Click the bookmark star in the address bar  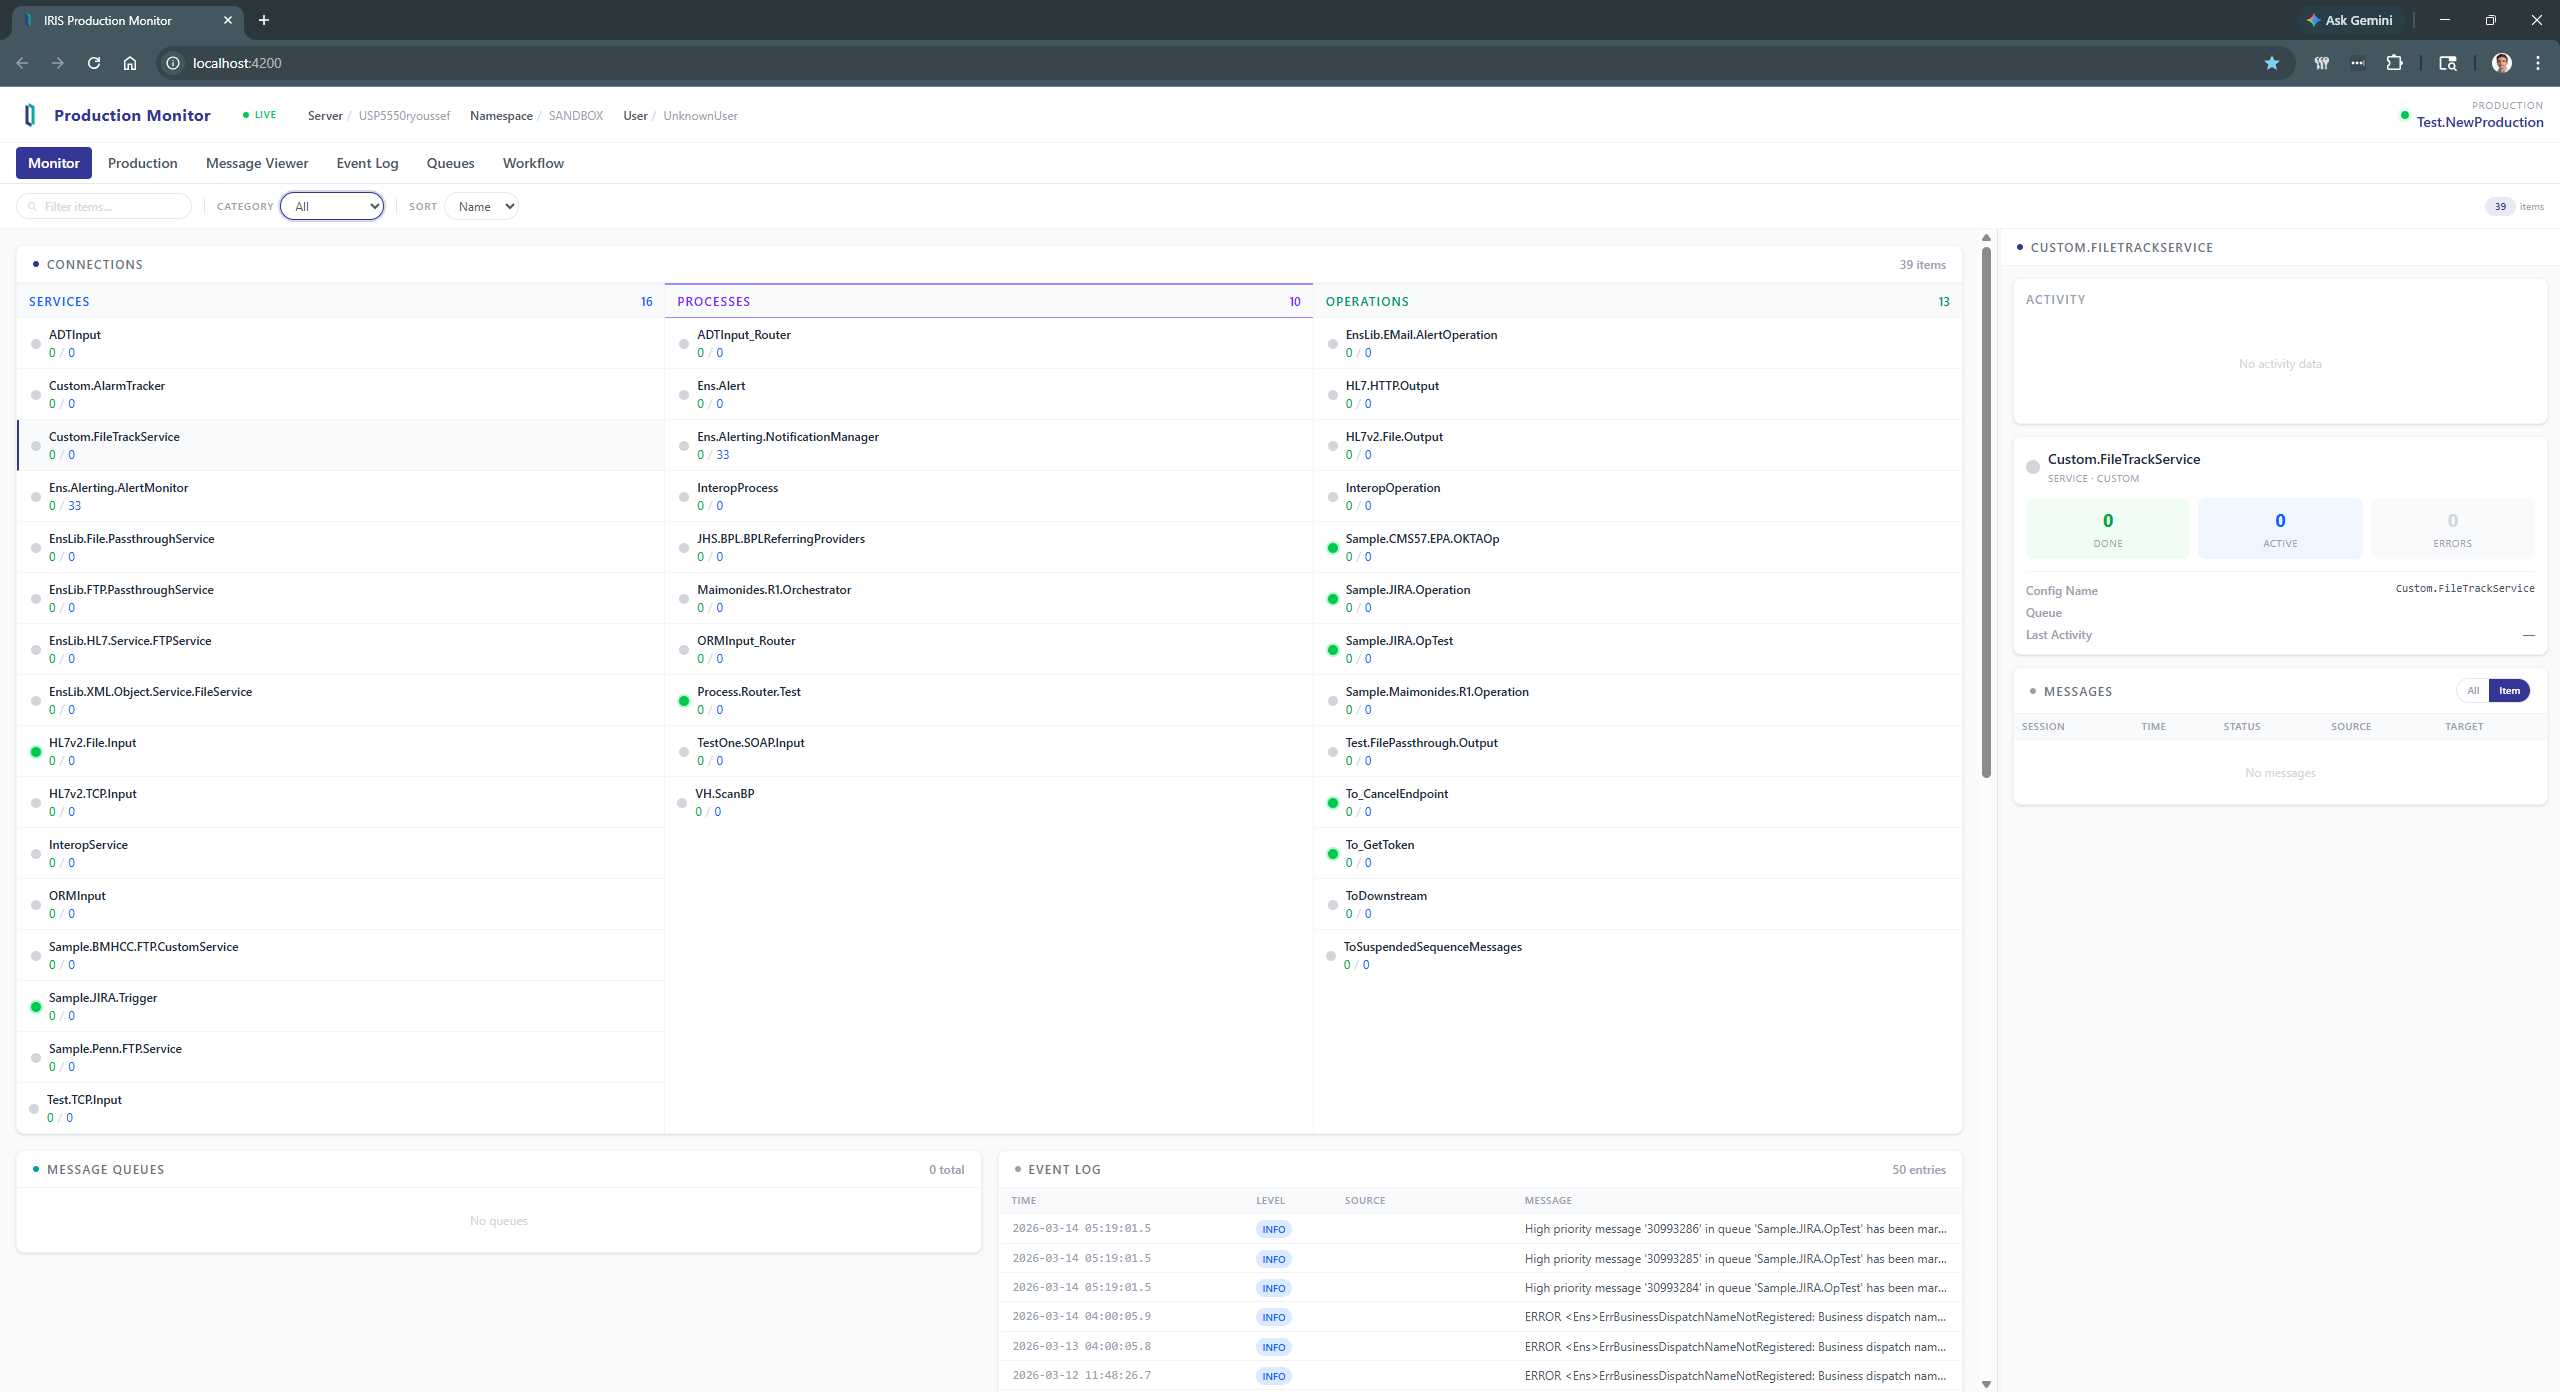click(2272, 62)
